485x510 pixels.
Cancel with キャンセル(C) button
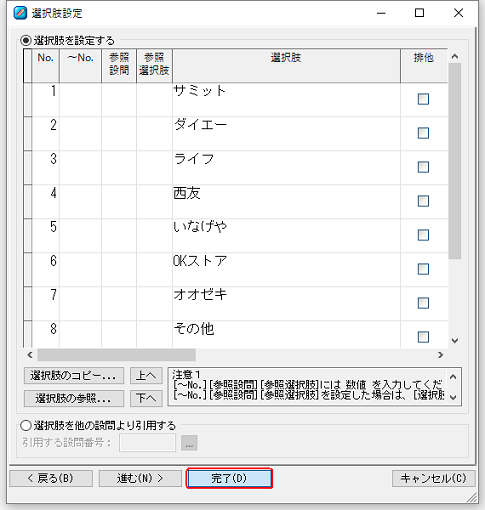coord(434,478)
